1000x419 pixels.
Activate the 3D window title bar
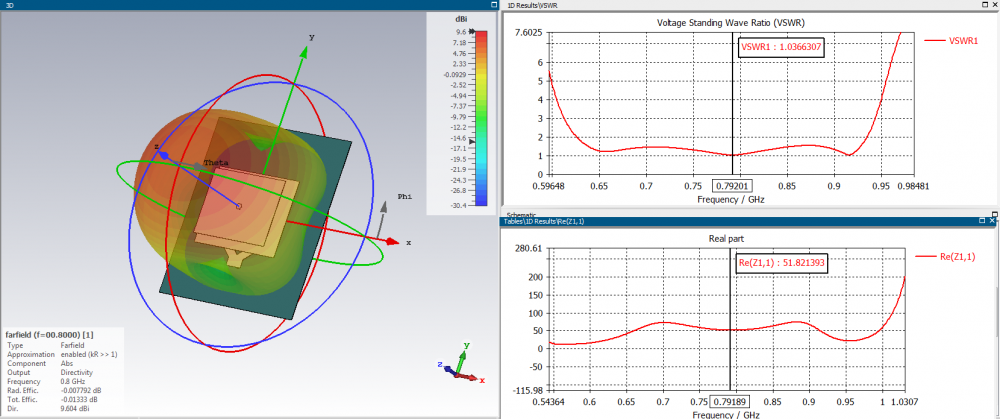click(200, 5)
